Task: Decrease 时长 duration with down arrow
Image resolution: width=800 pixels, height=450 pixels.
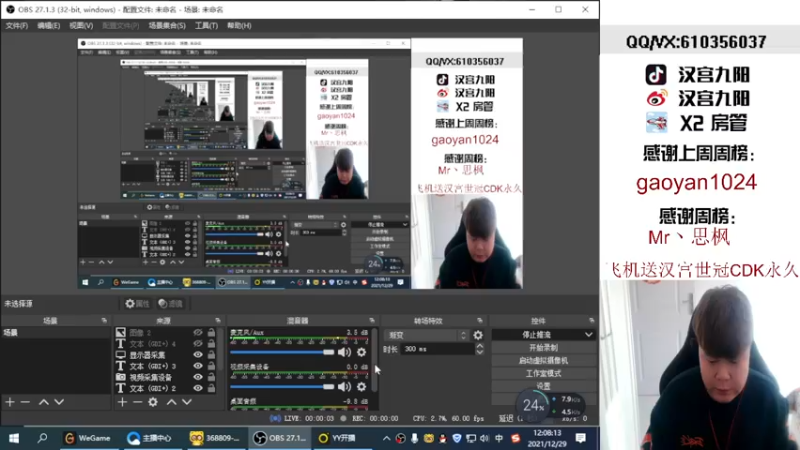Action: [480, 352]
